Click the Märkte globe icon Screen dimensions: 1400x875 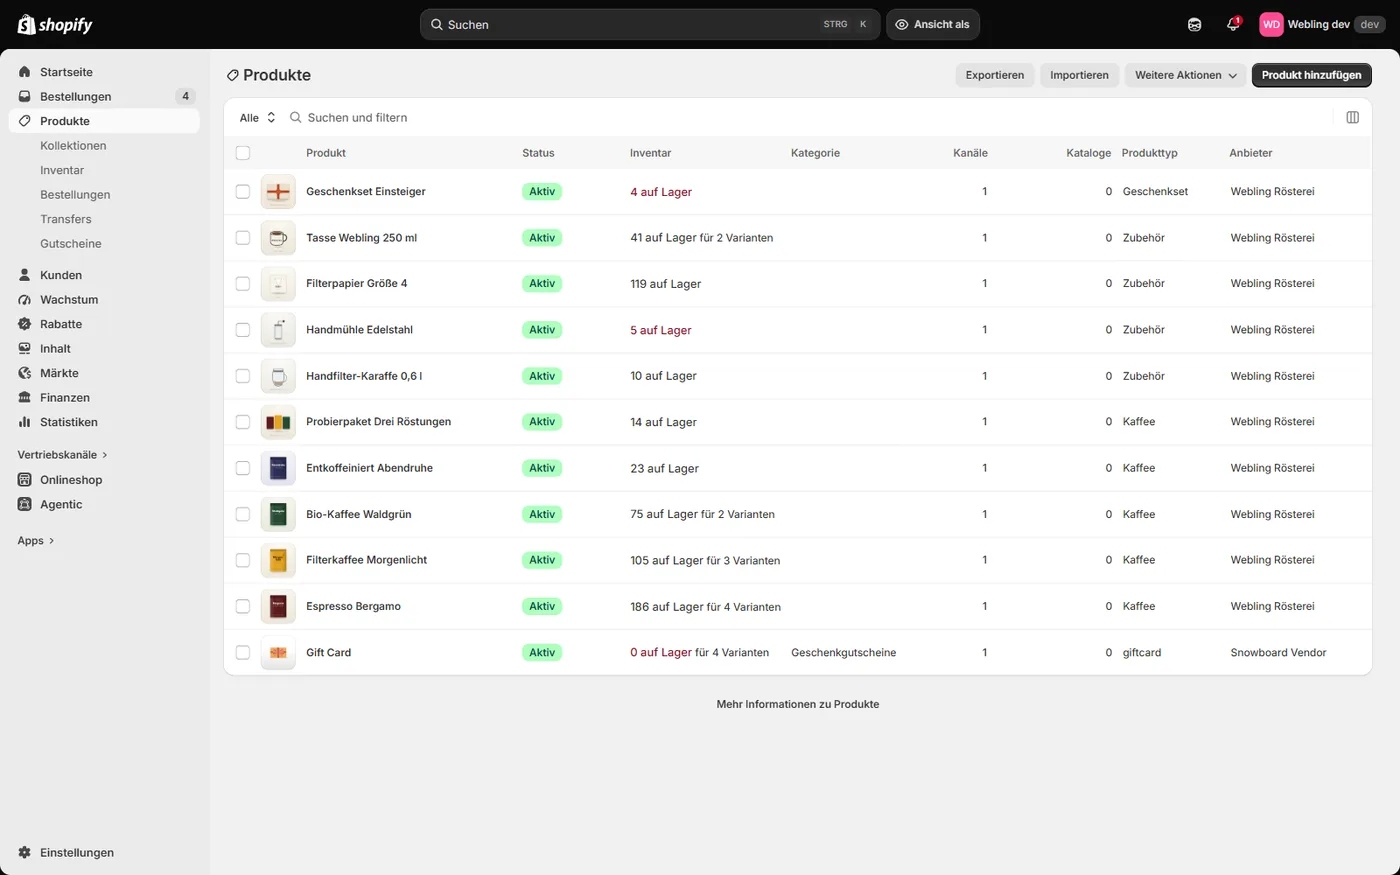25,373
